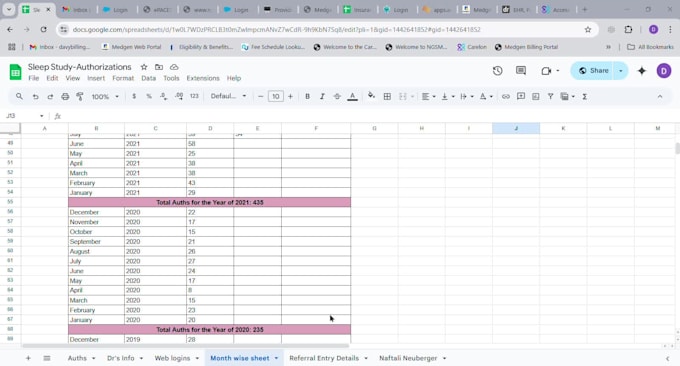680x366 pixels.
Task: Insert chart from toolbar
Action: [536, 96]
